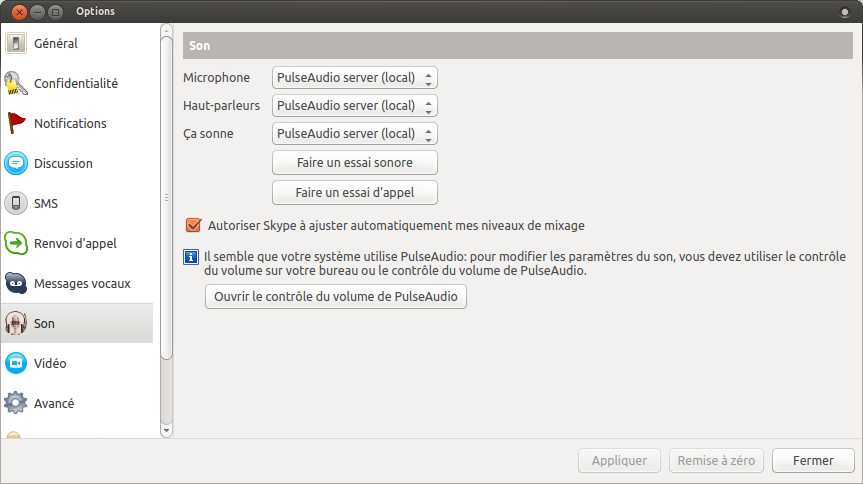Open the PulseAudio volume control button

(336, 297)
